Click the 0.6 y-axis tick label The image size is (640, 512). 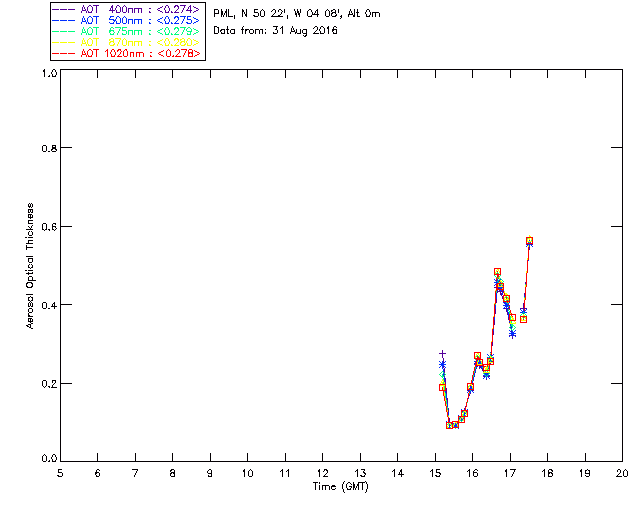49,227
